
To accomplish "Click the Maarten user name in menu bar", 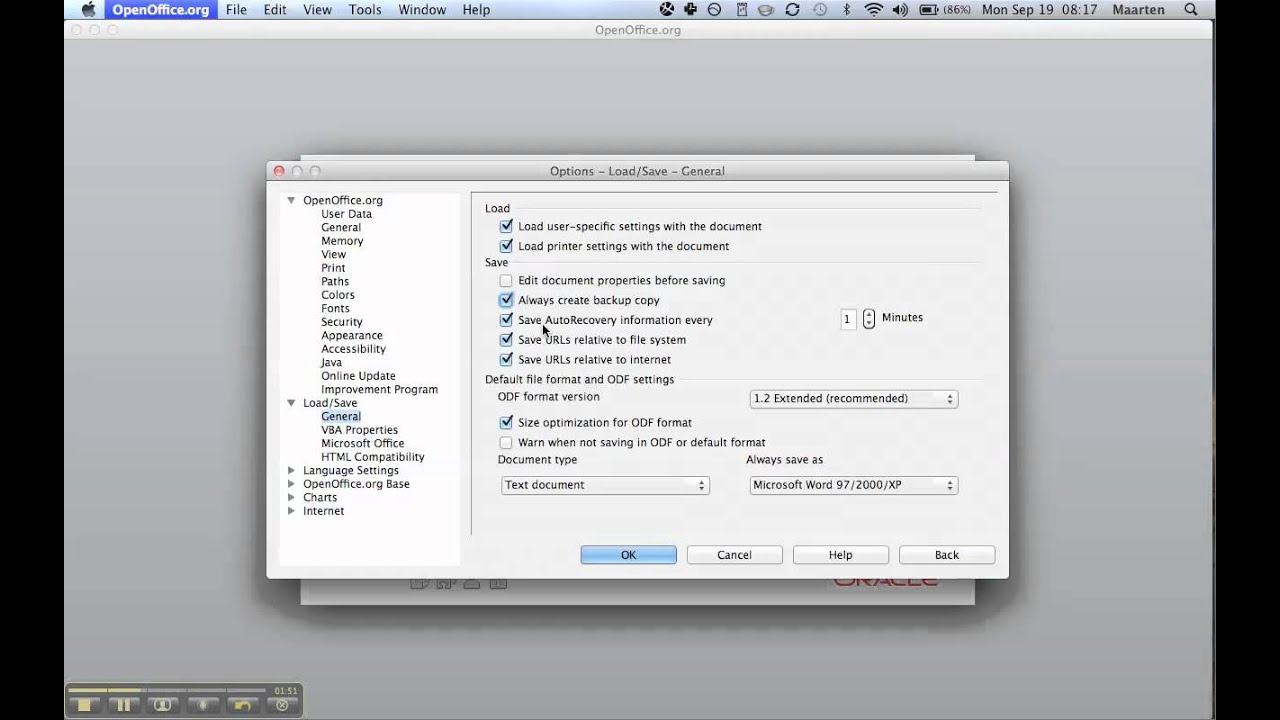I will [1138, 10].
